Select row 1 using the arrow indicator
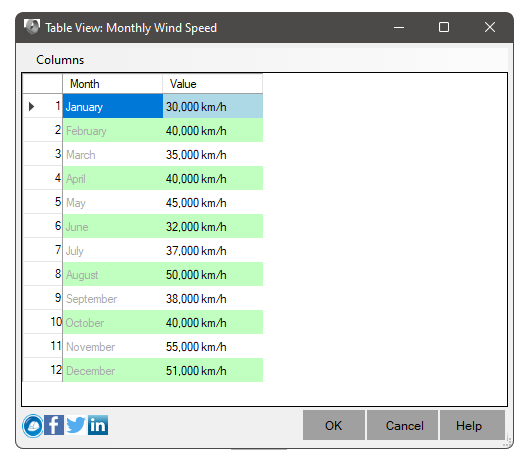The image size is (527, 461). click(x=32, y=107)
